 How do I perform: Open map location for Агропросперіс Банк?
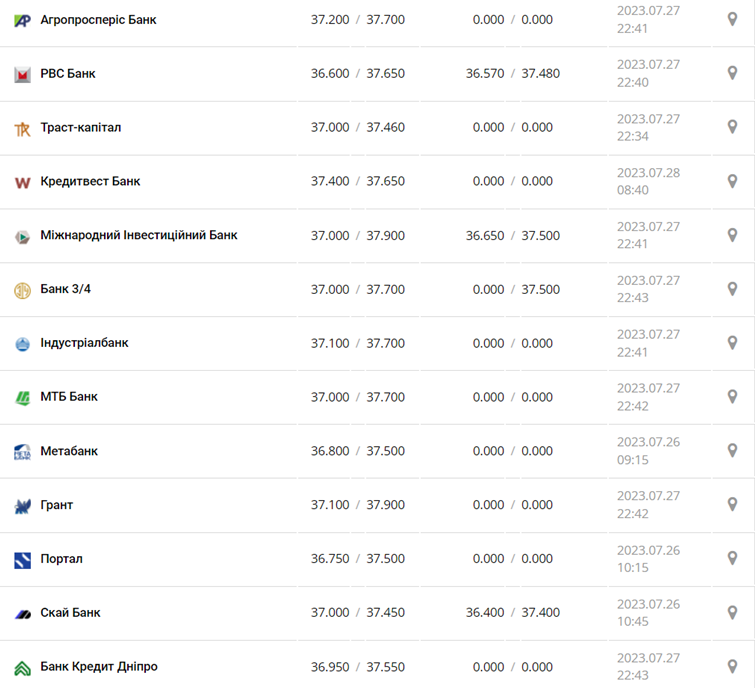coord(732,19)
